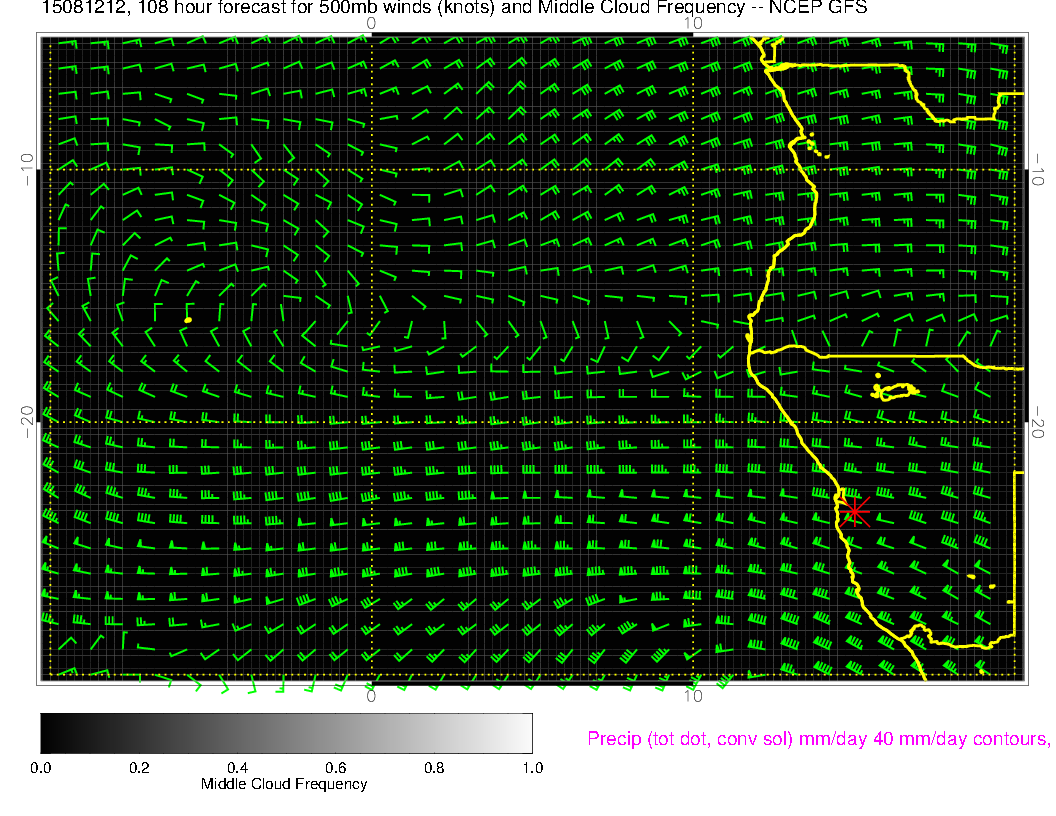Click the bottom axis longitude label 10

[693, 696]
